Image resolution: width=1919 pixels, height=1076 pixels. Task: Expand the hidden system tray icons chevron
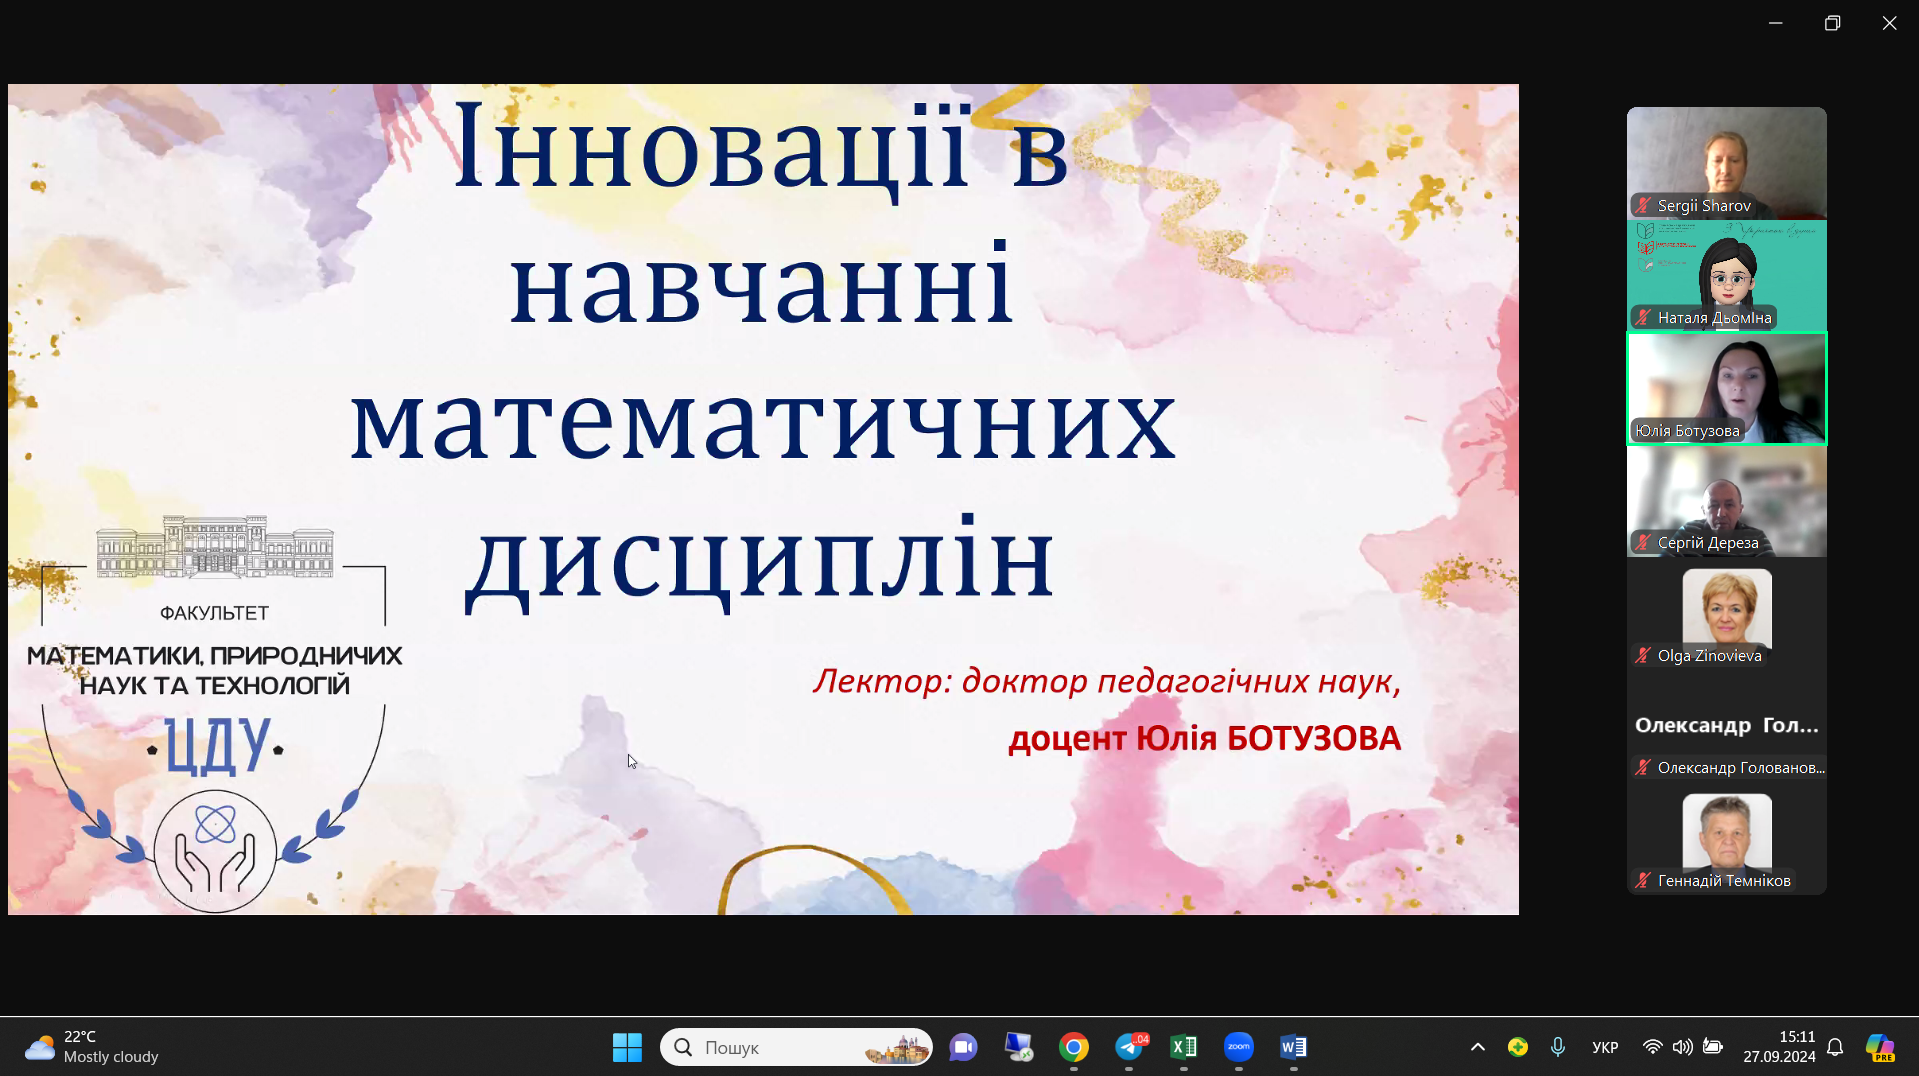pos(1477,1047)
